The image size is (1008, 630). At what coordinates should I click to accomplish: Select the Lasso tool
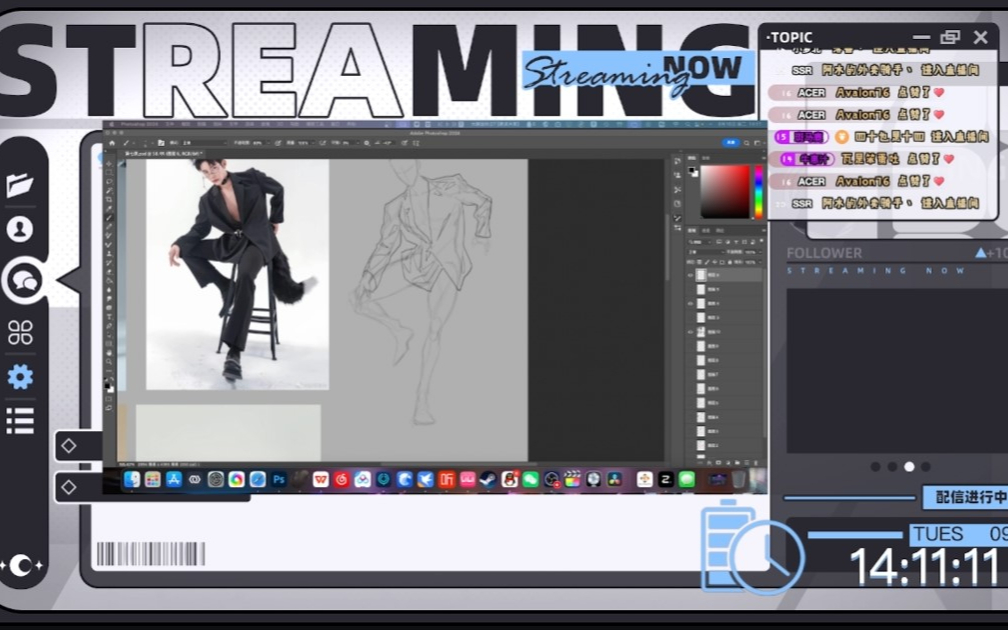point(109,181)
